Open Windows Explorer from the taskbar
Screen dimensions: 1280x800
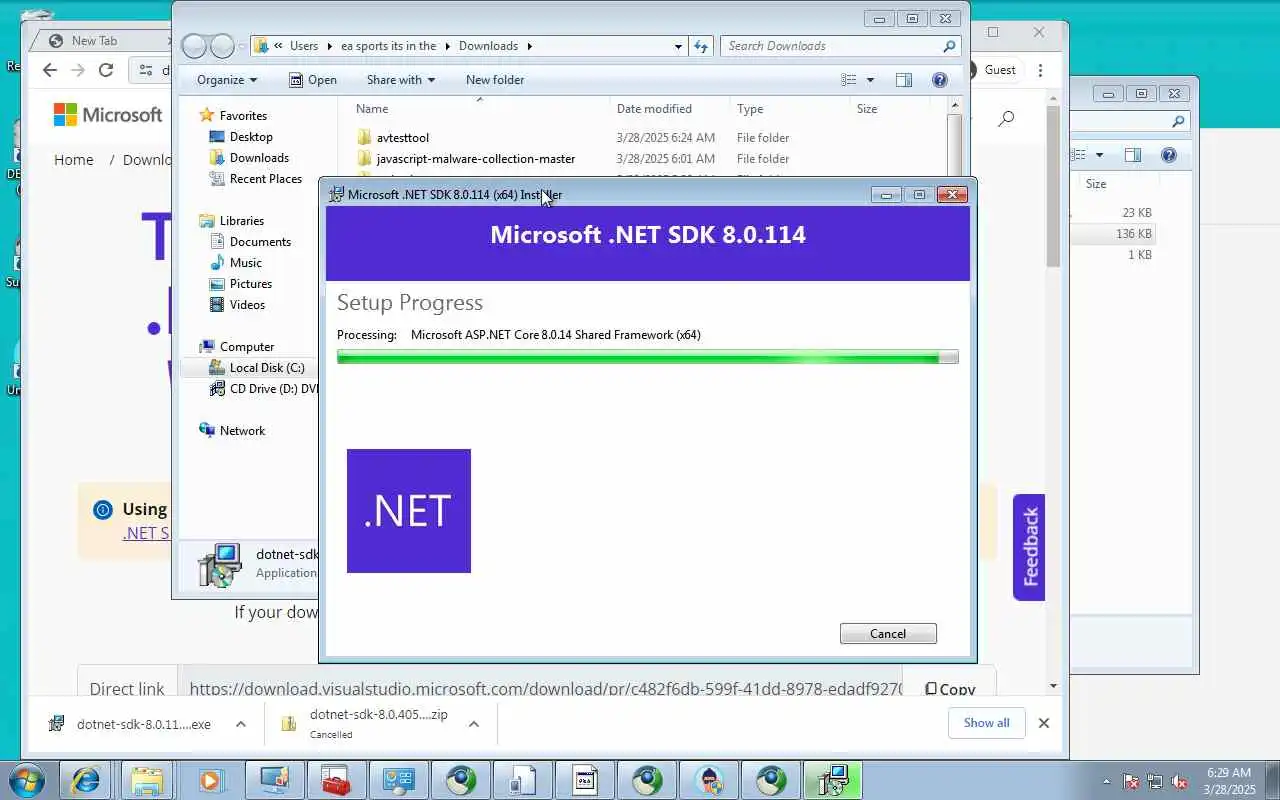[x=147, y=780]
